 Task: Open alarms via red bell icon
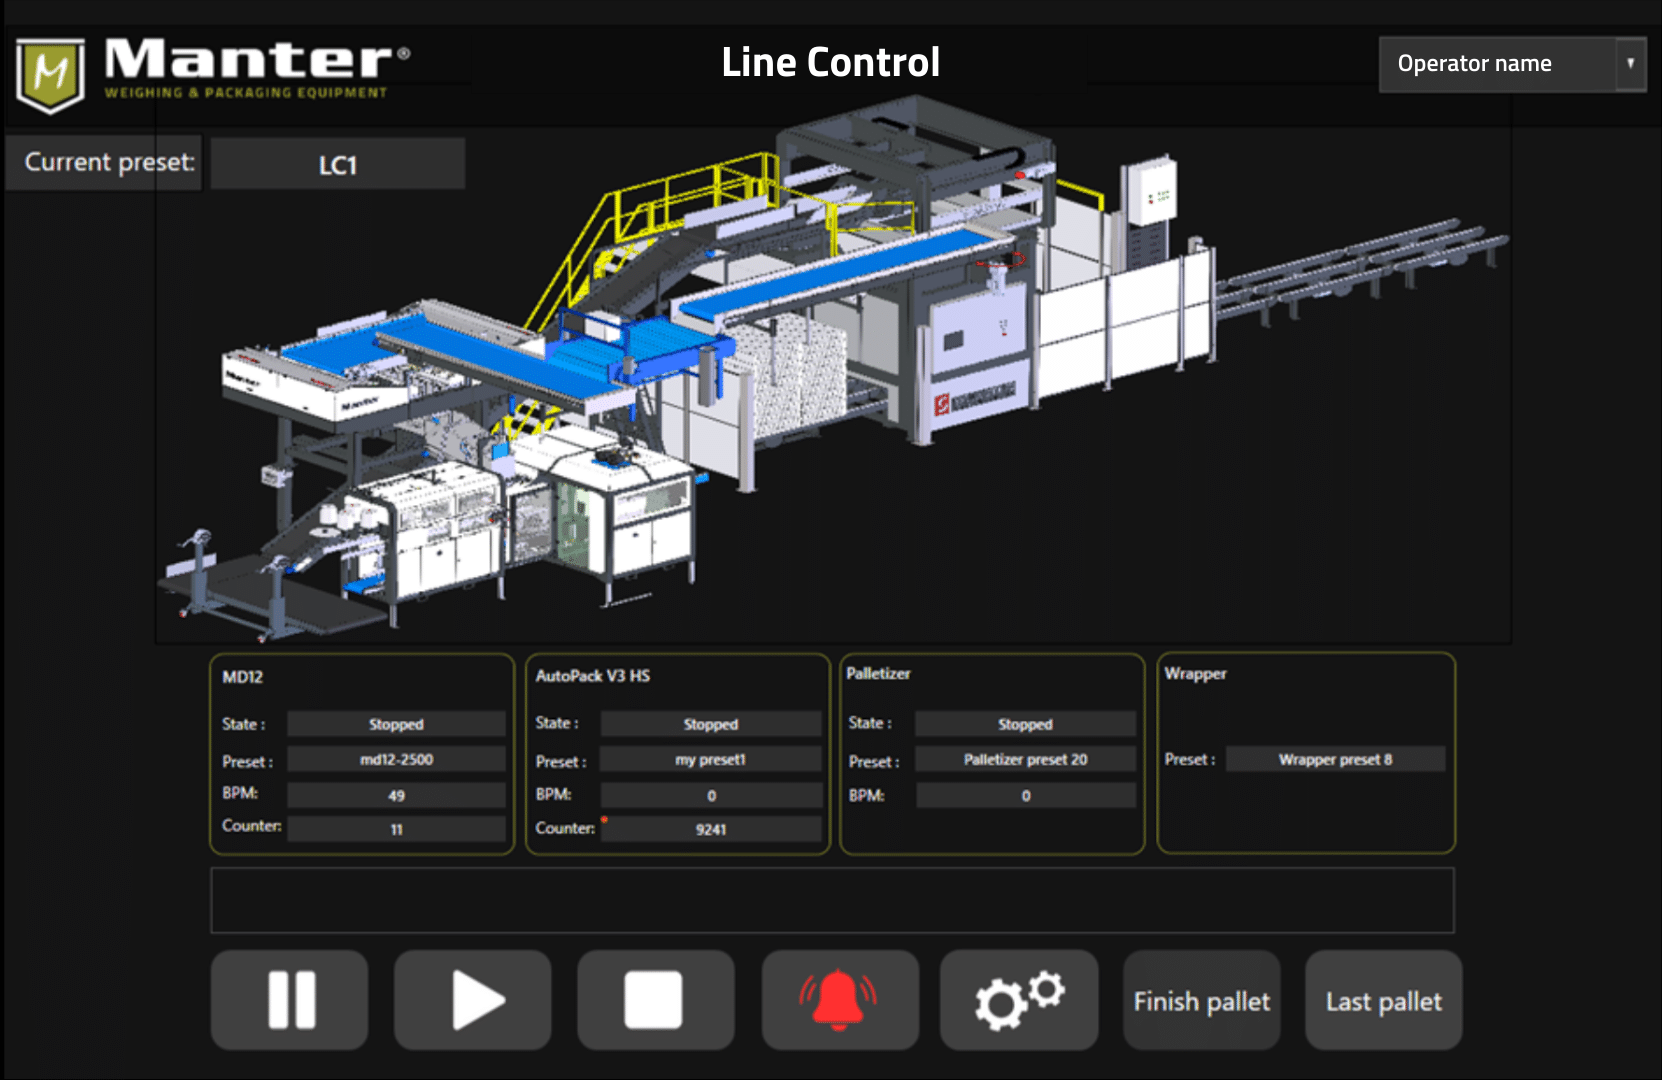pyautogui.click(x=839, y=1000)
